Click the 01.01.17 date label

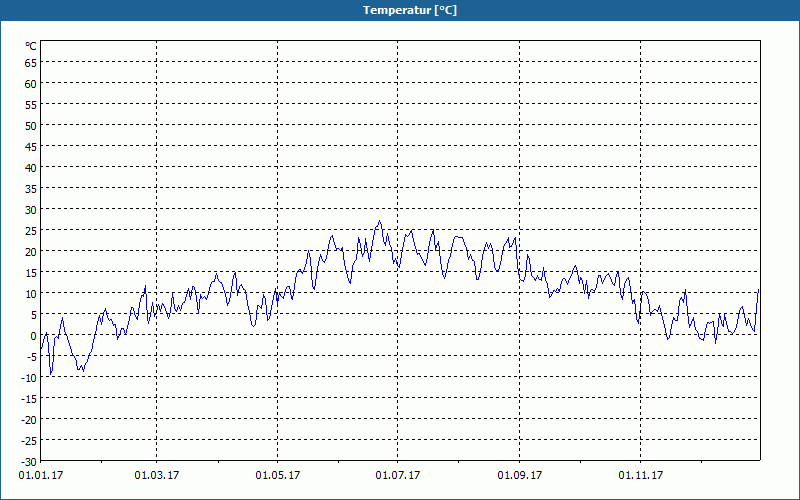point(41,476)
